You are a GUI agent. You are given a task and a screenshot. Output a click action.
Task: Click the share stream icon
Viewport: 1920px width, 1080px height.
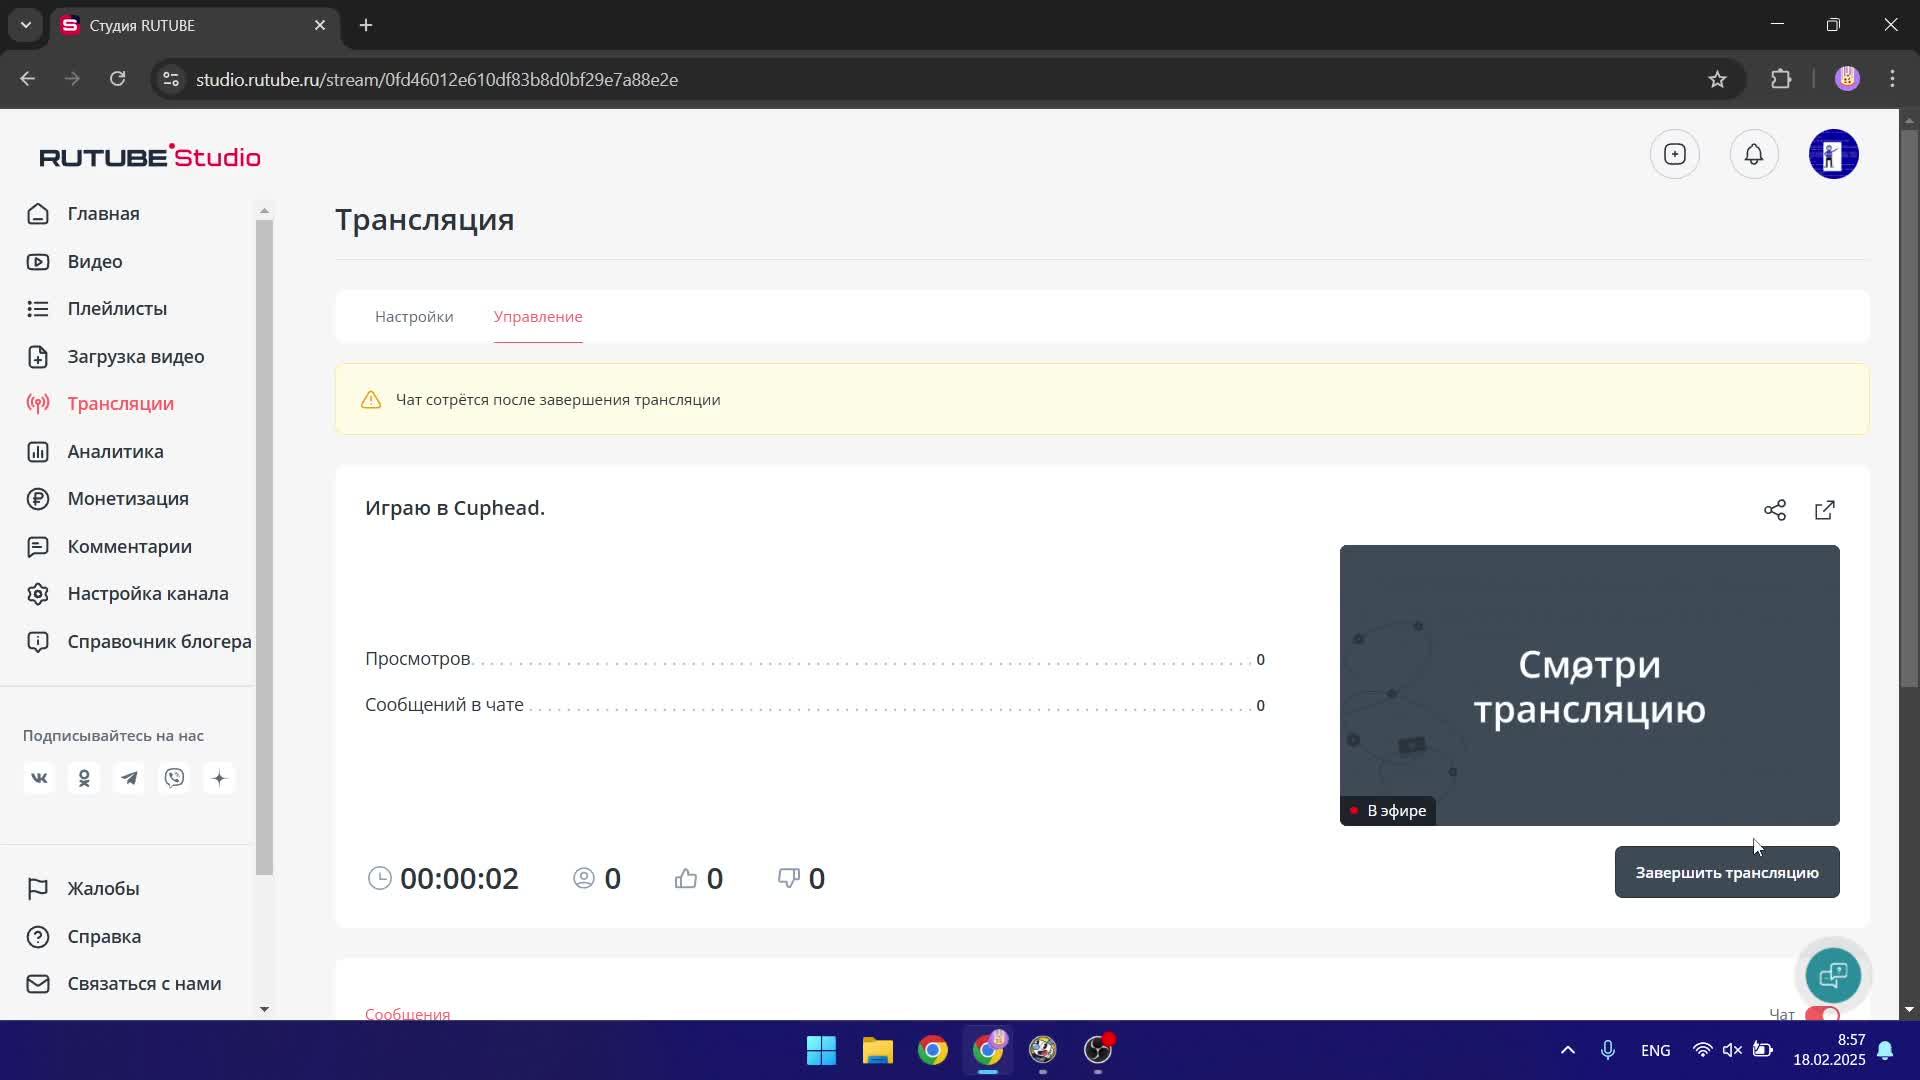tap(1775, 510)
